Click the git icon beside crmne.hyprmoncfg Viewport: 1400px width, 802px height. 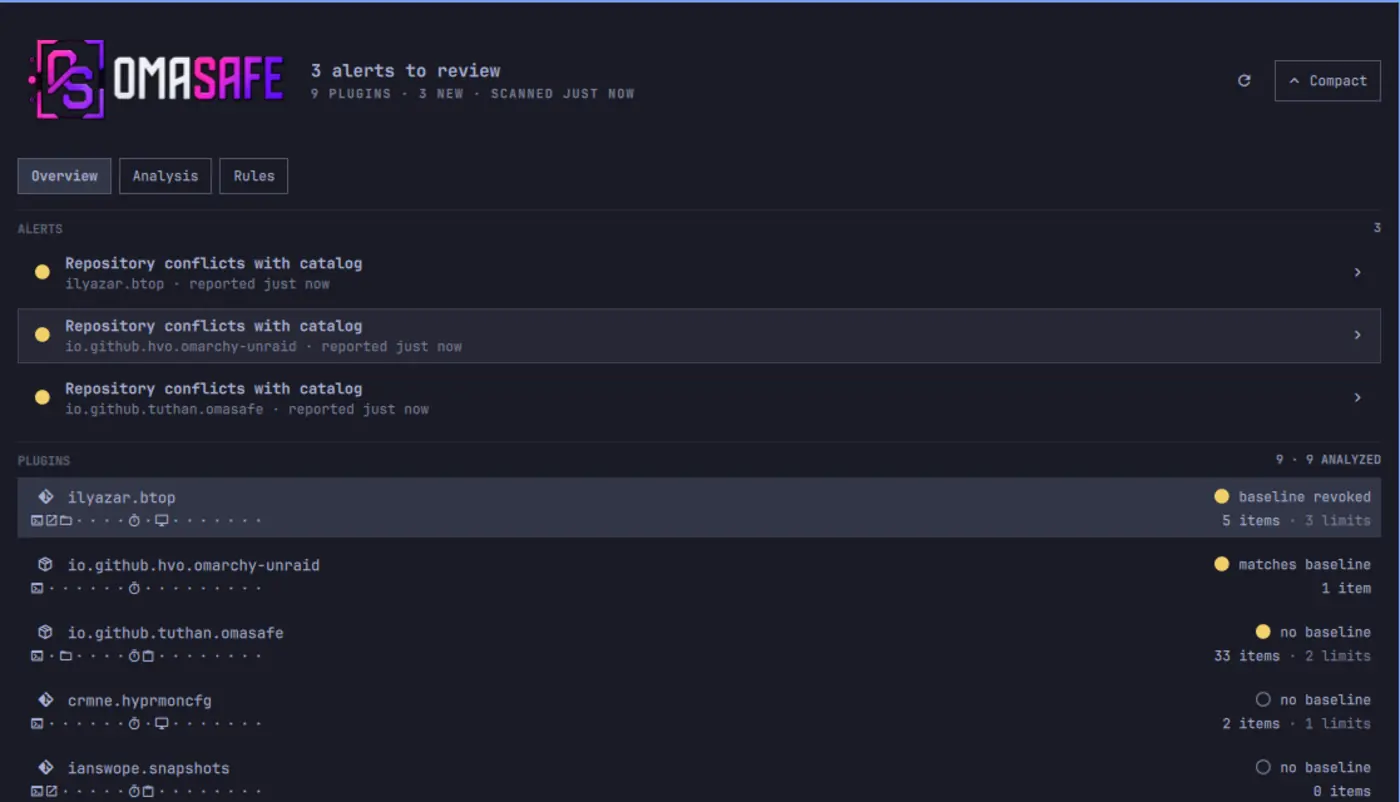point(45,700)
